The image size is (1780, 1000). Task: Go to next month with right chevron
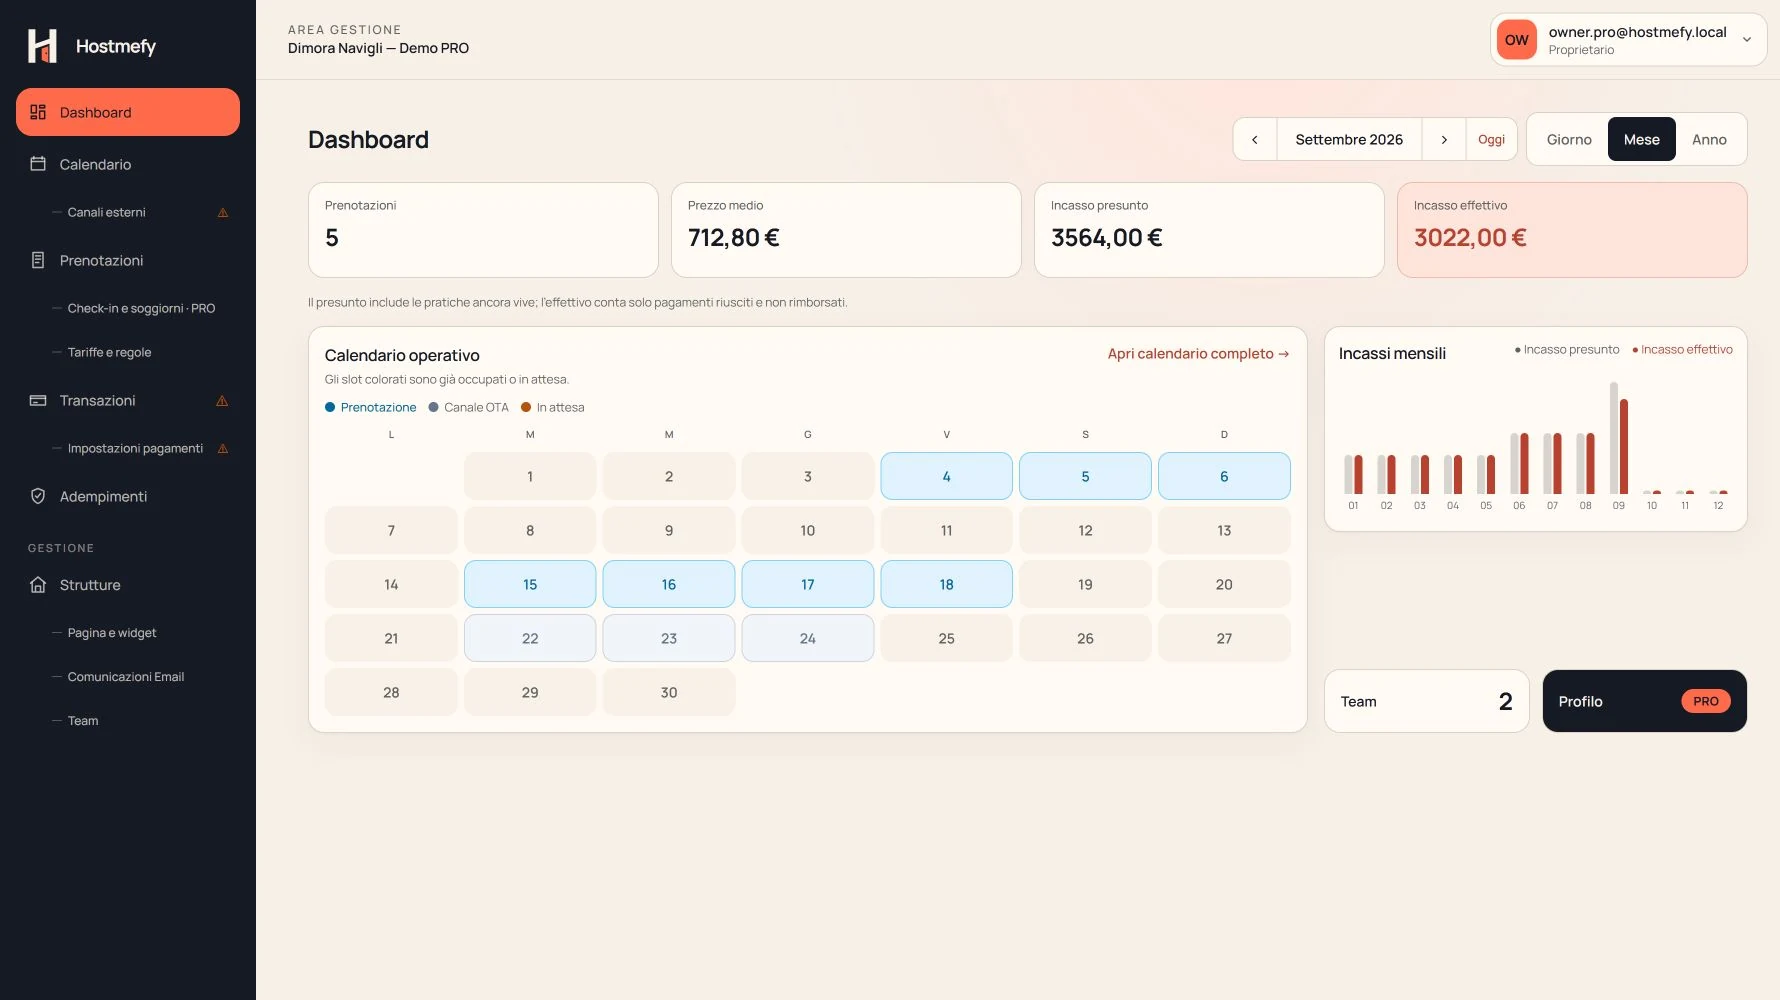[1444, 140]
